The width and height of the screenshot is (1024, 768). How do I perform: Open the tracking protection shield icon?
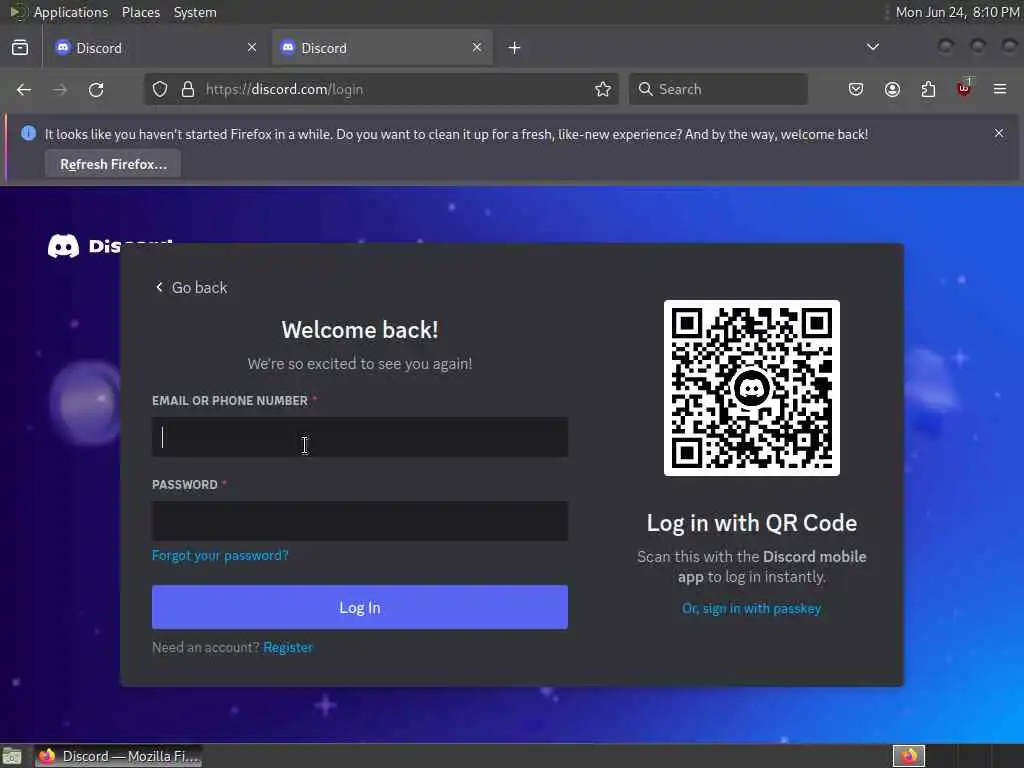[160, 89]
